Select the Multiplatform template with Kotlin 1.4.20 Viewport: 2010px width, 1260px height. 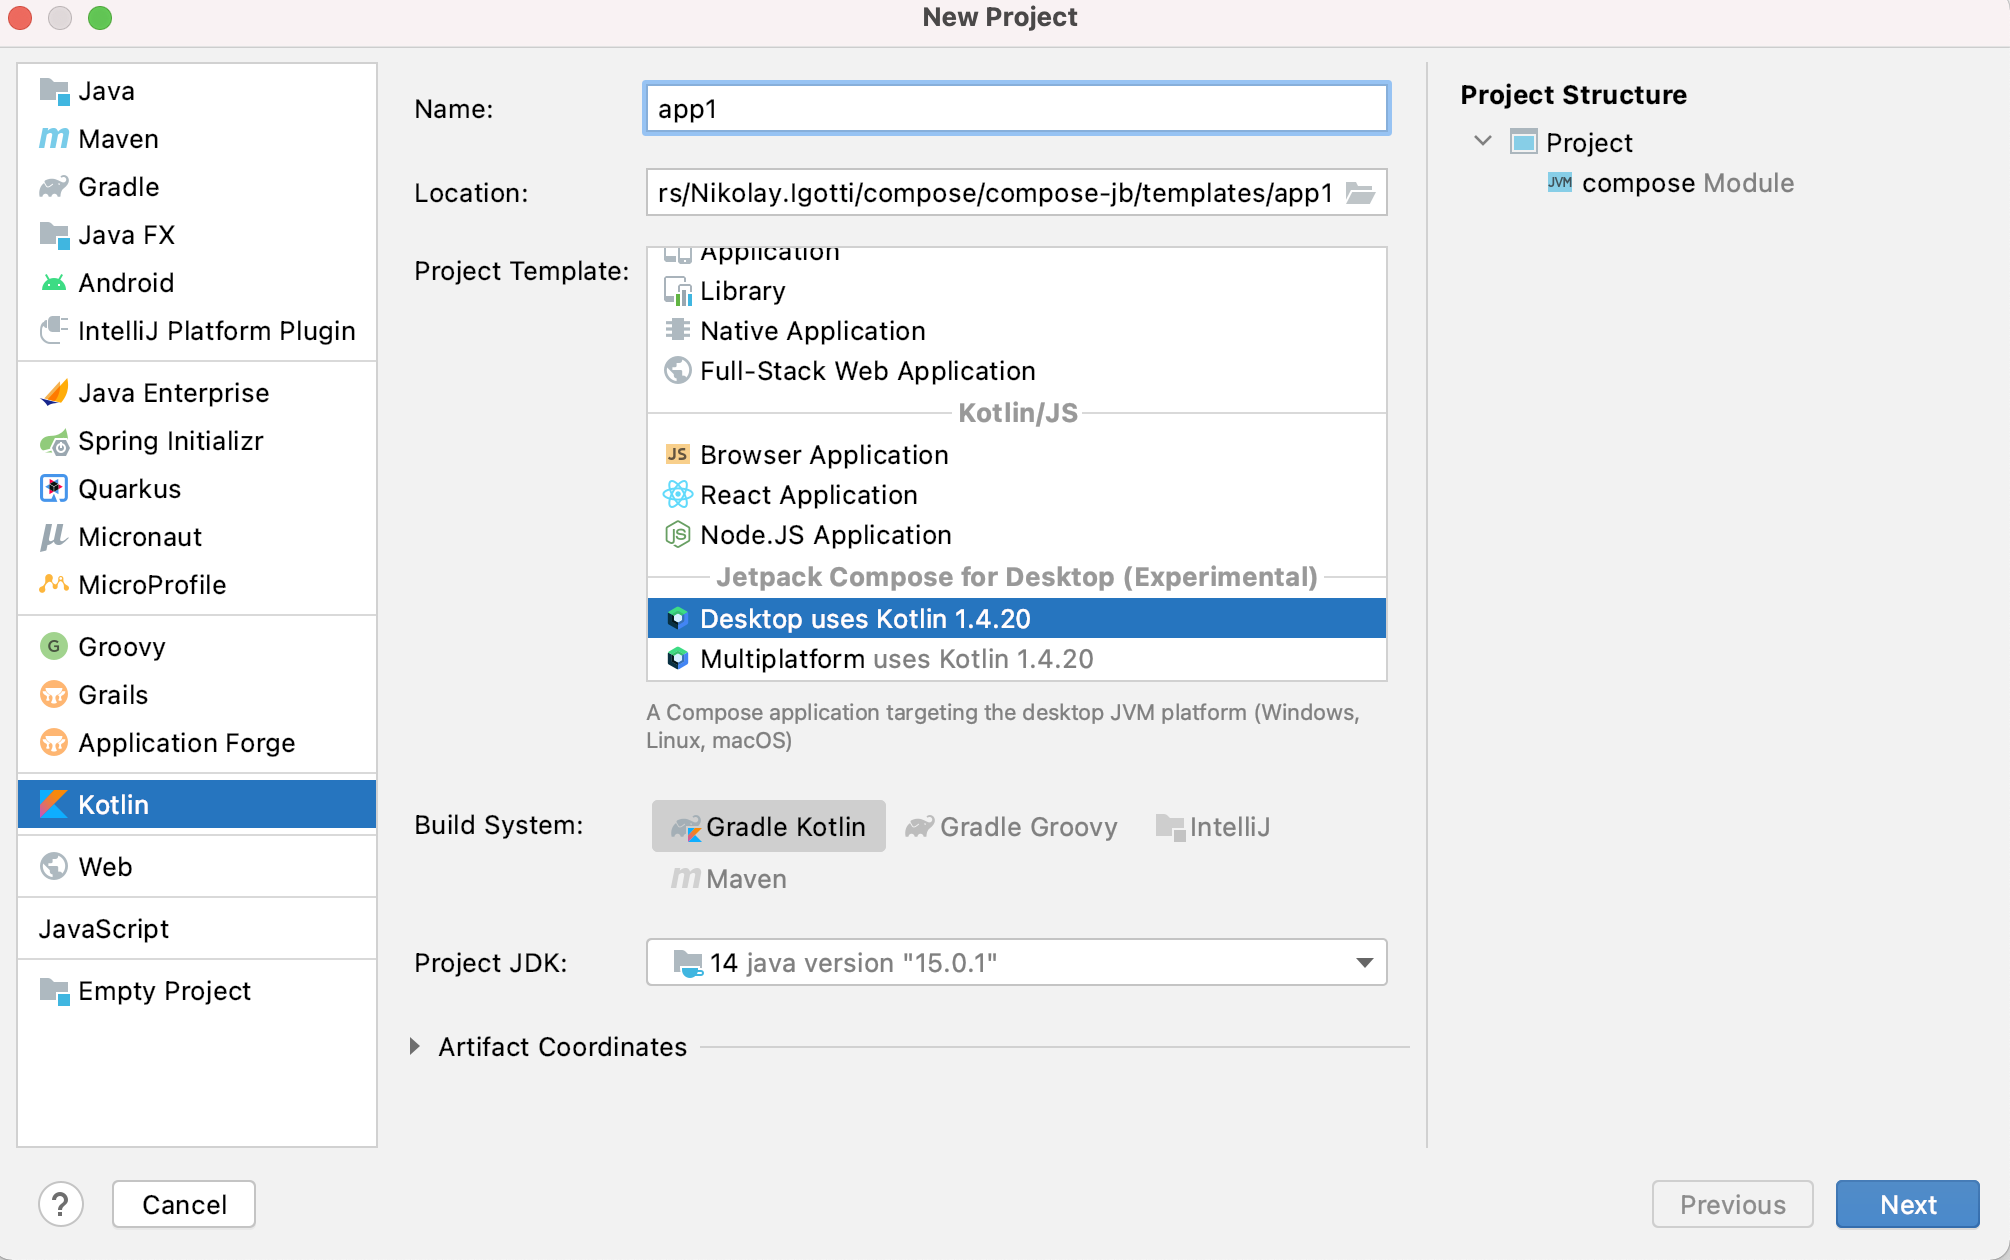(895, 658)
